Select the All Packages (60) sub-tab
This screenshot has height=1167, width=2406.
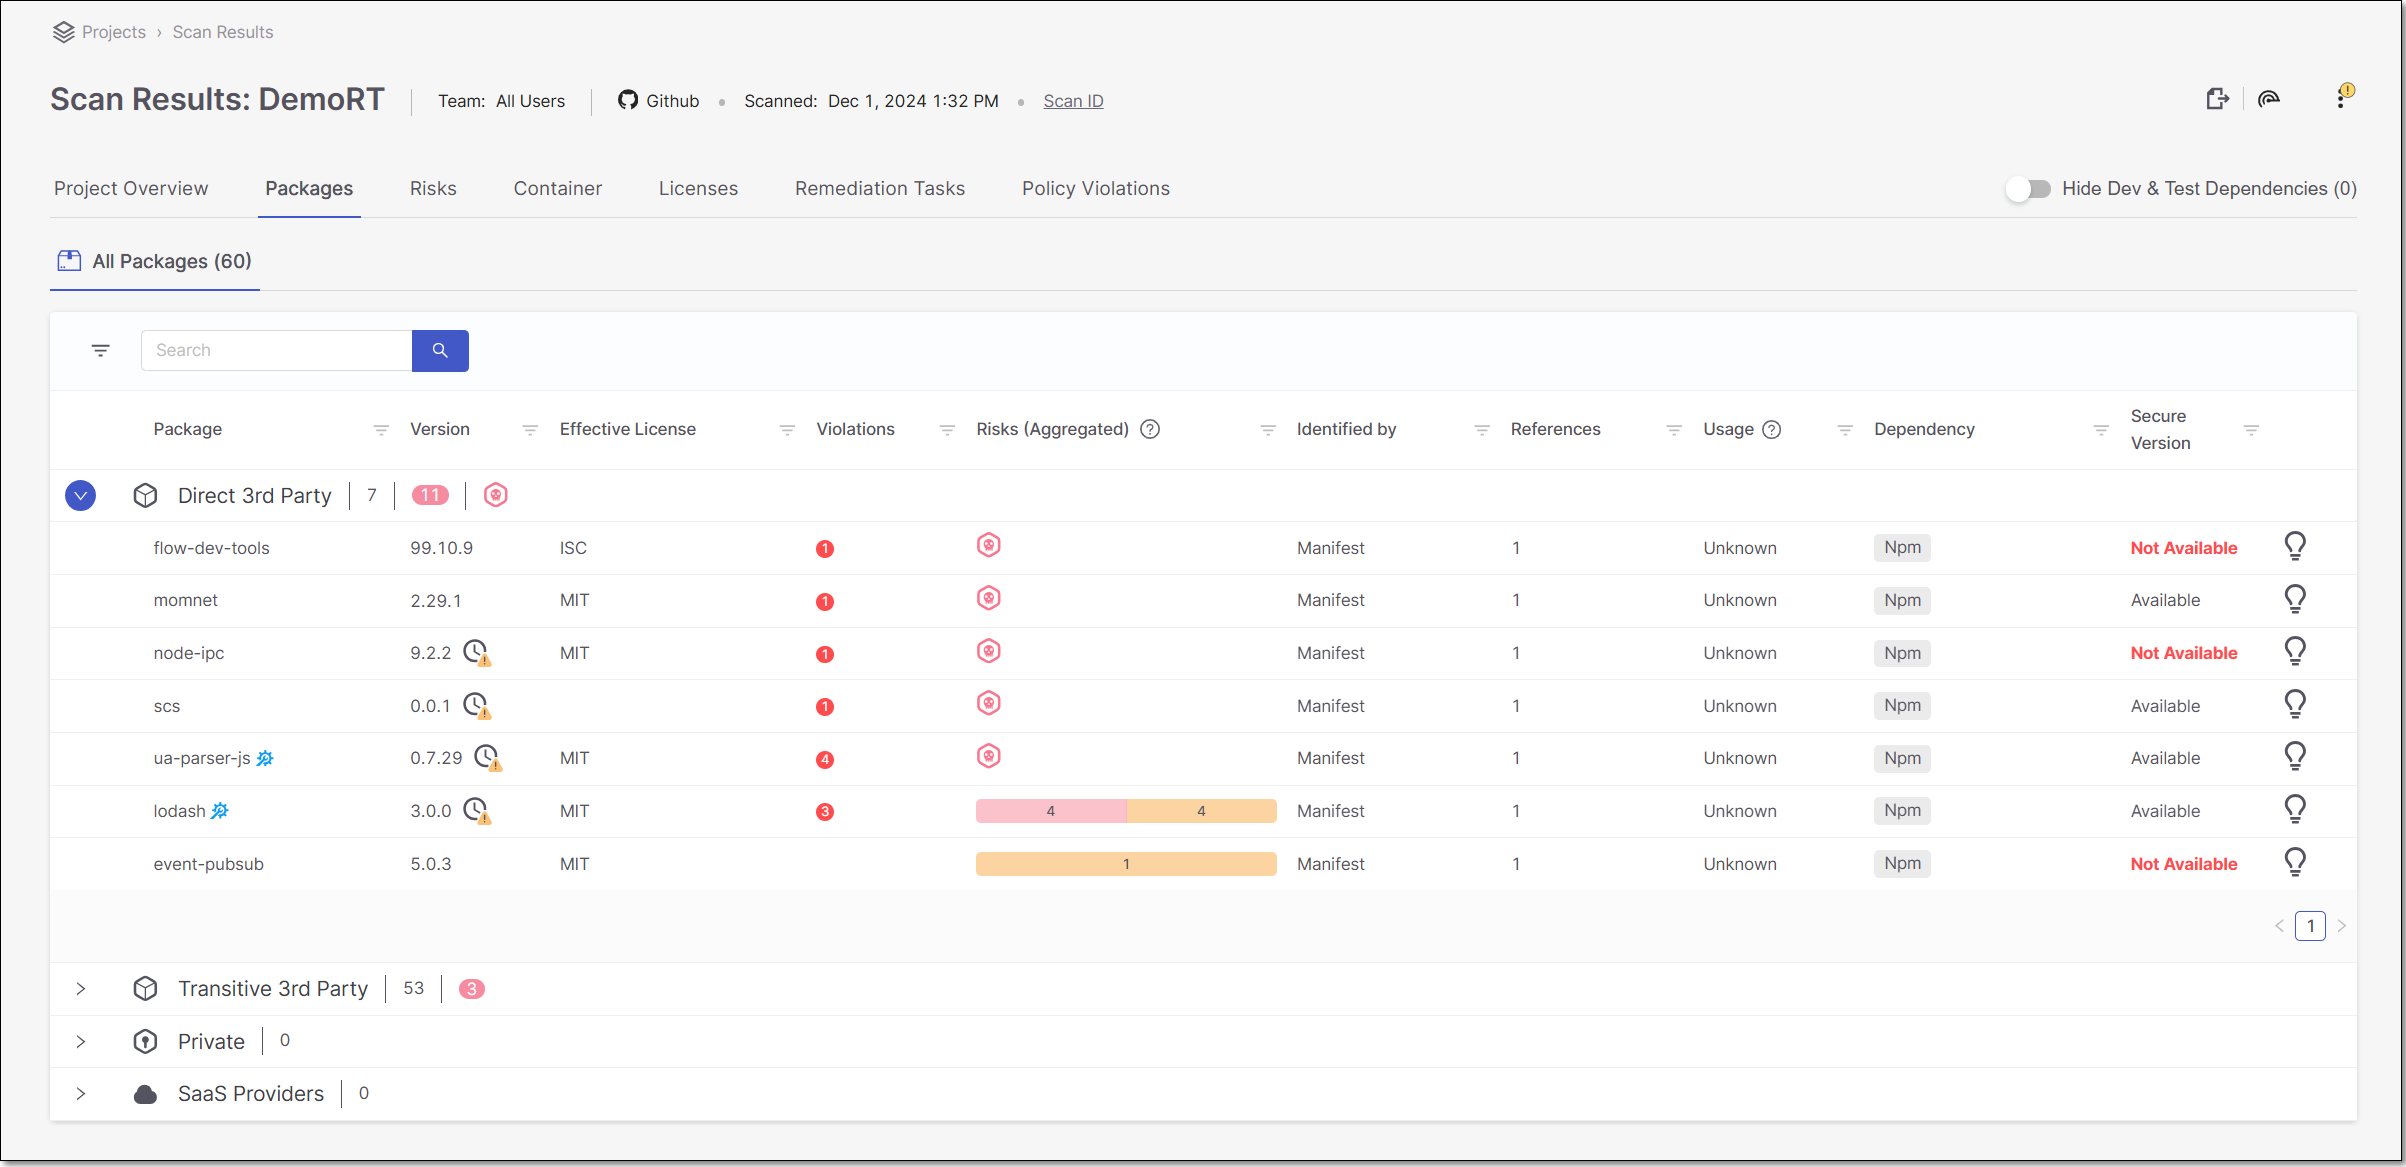155,261
